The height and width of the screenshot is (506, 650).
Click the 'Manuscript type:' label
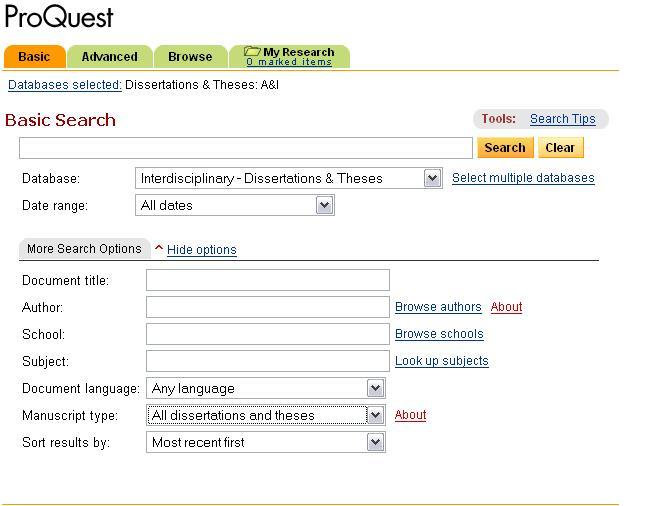click(x=70, y=416)
